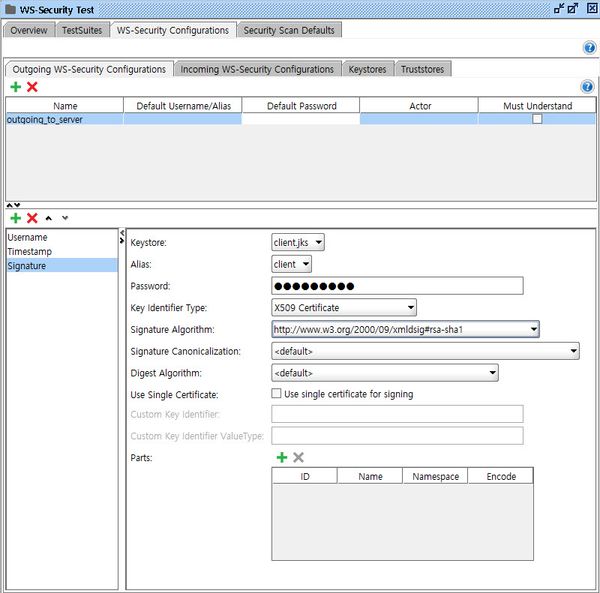600x593 pixels.
Task: Click the Default Password column header
Action: pyautogui.click(x=301, y=106)
